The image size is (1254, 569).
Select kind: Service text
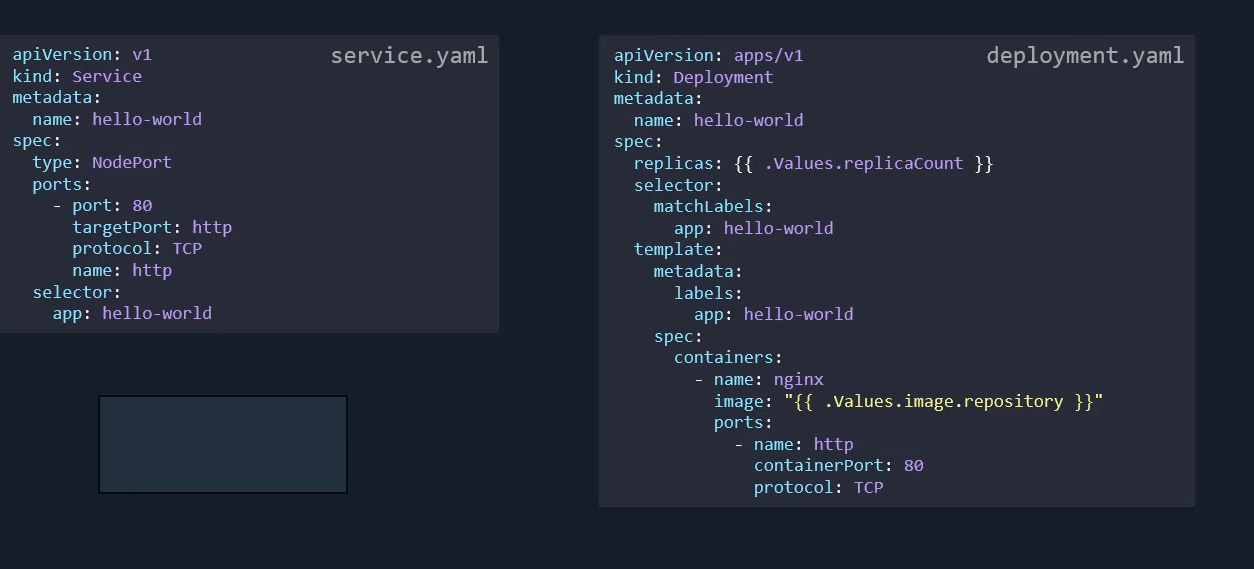coord(77,76)
